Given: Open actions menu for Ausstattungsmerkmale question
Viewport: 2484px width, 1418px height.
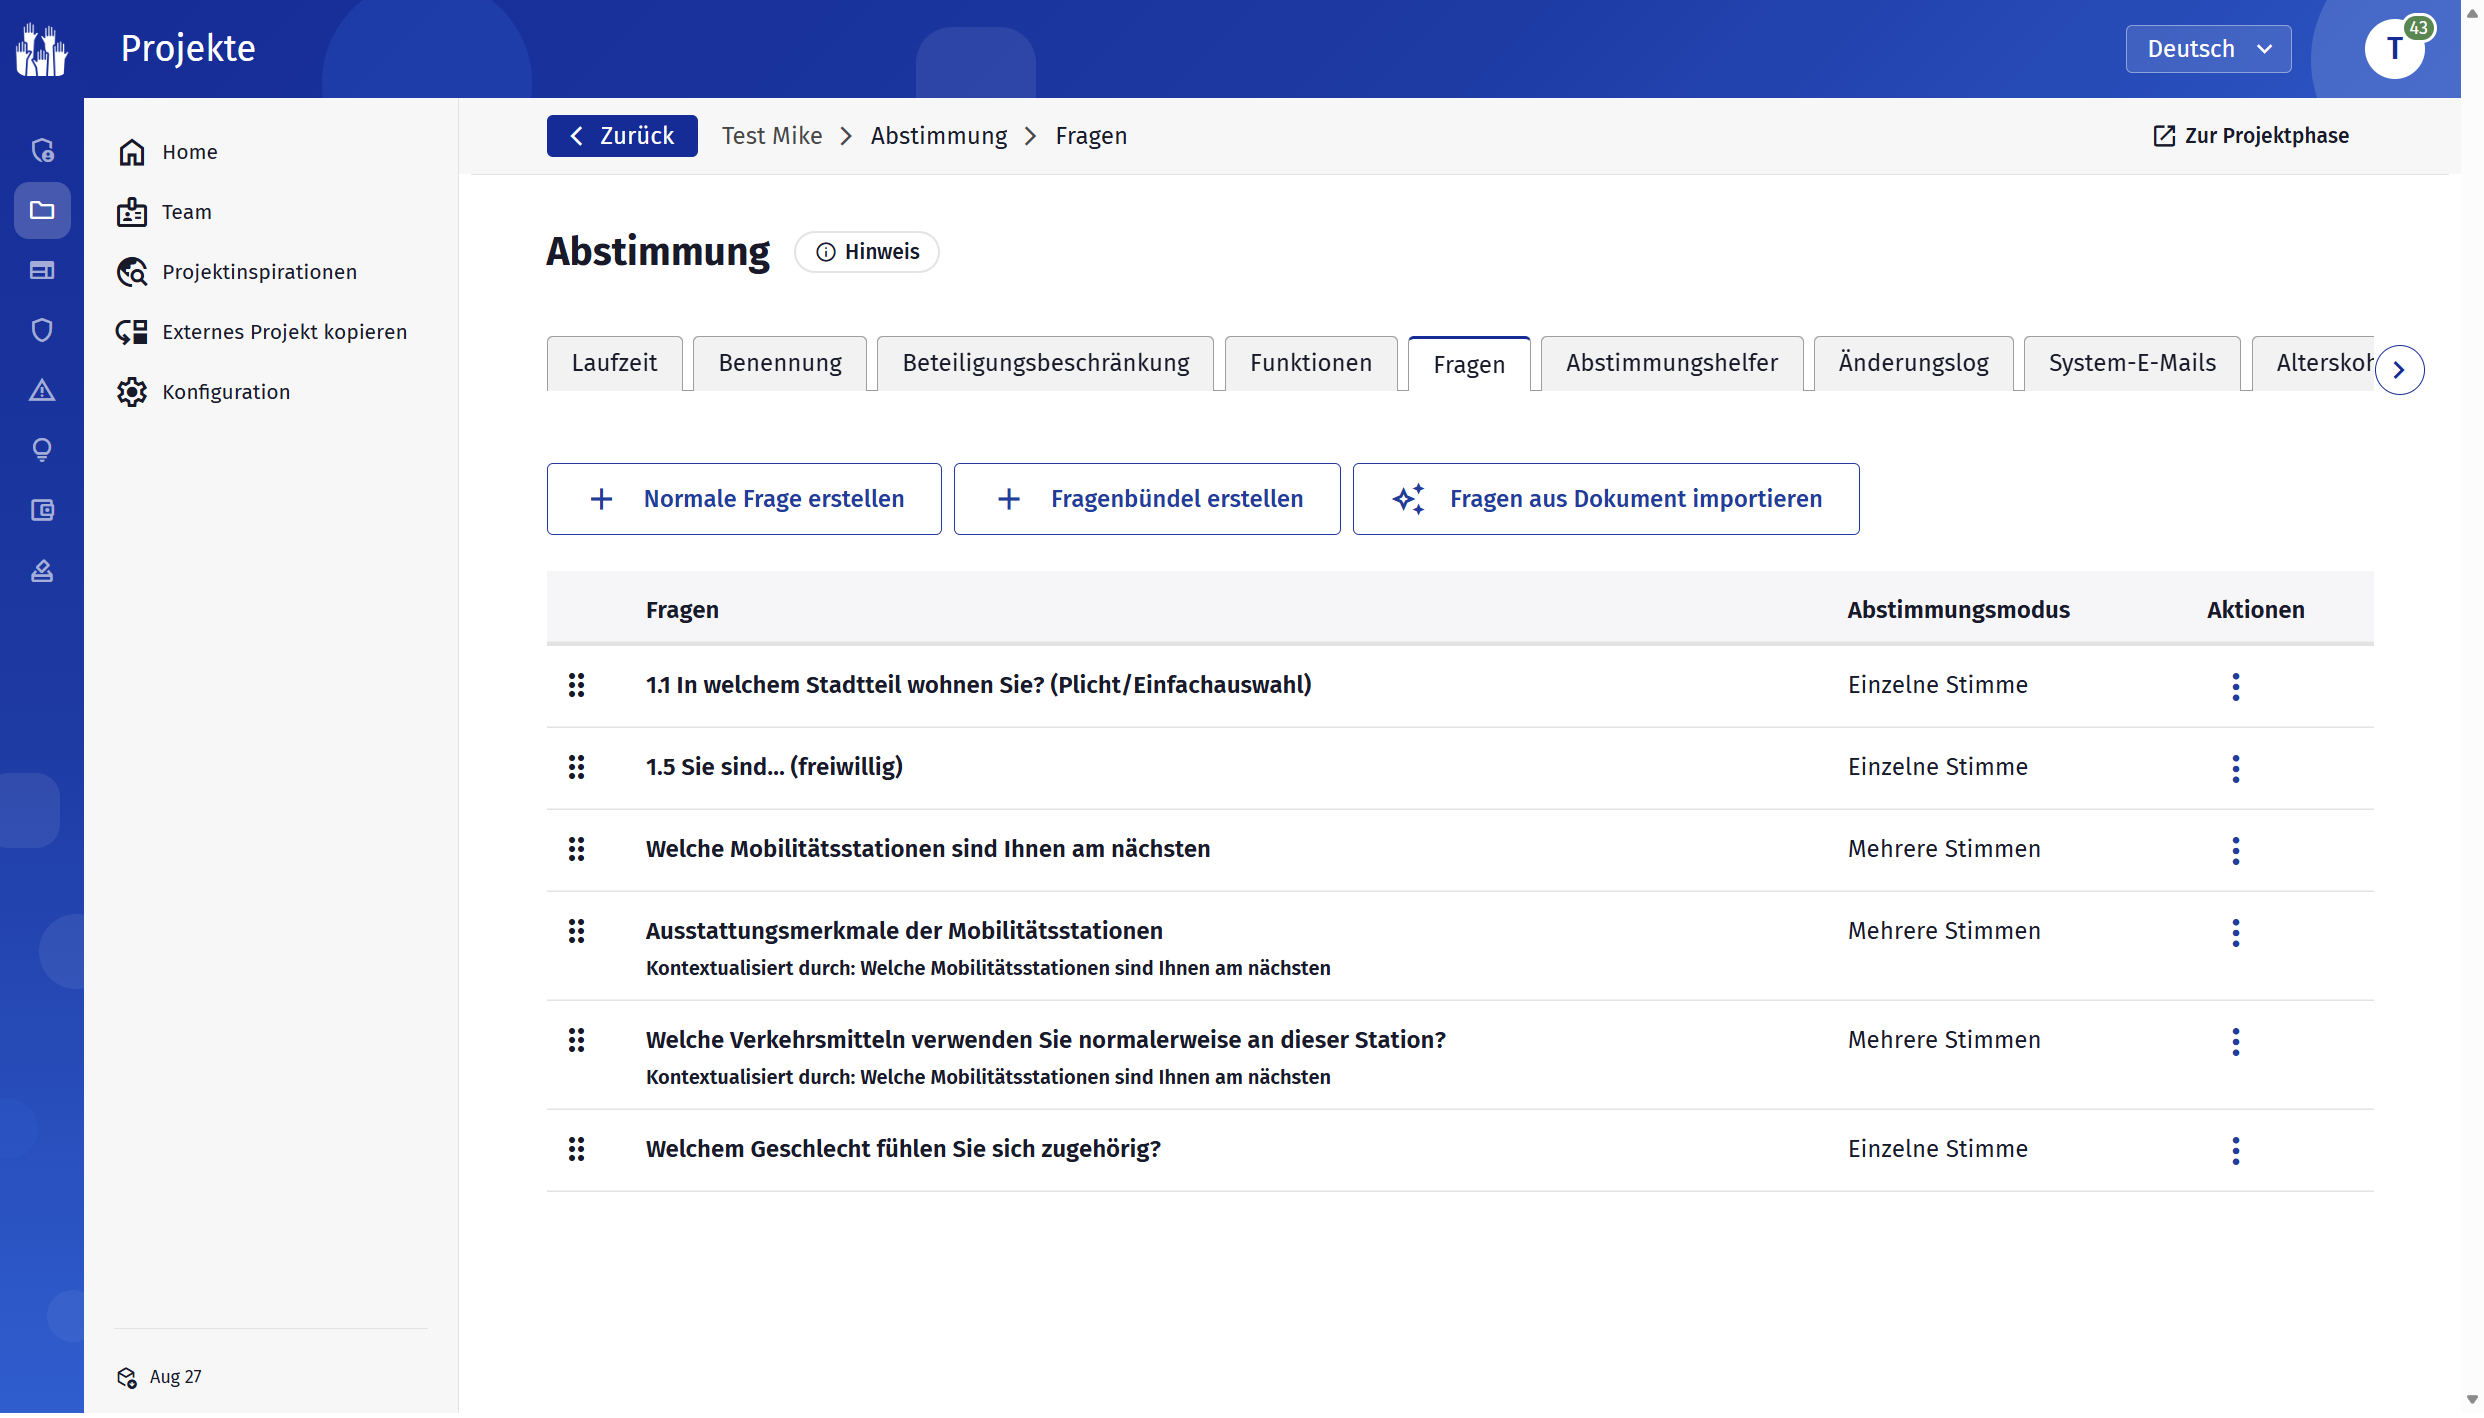Looking at the screenshot, I should (x=2236, y=932).
